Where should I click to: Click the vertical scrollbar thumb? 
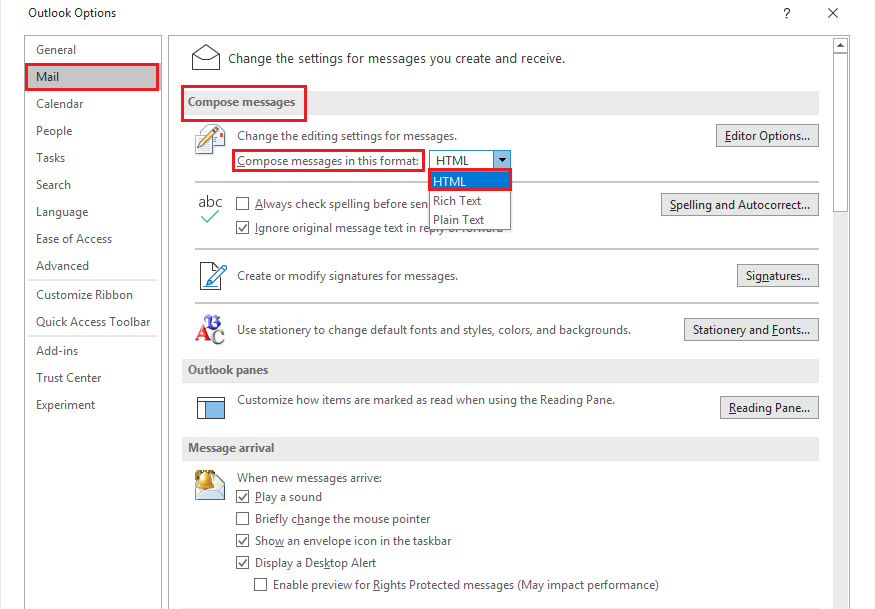tap(840, 132)
